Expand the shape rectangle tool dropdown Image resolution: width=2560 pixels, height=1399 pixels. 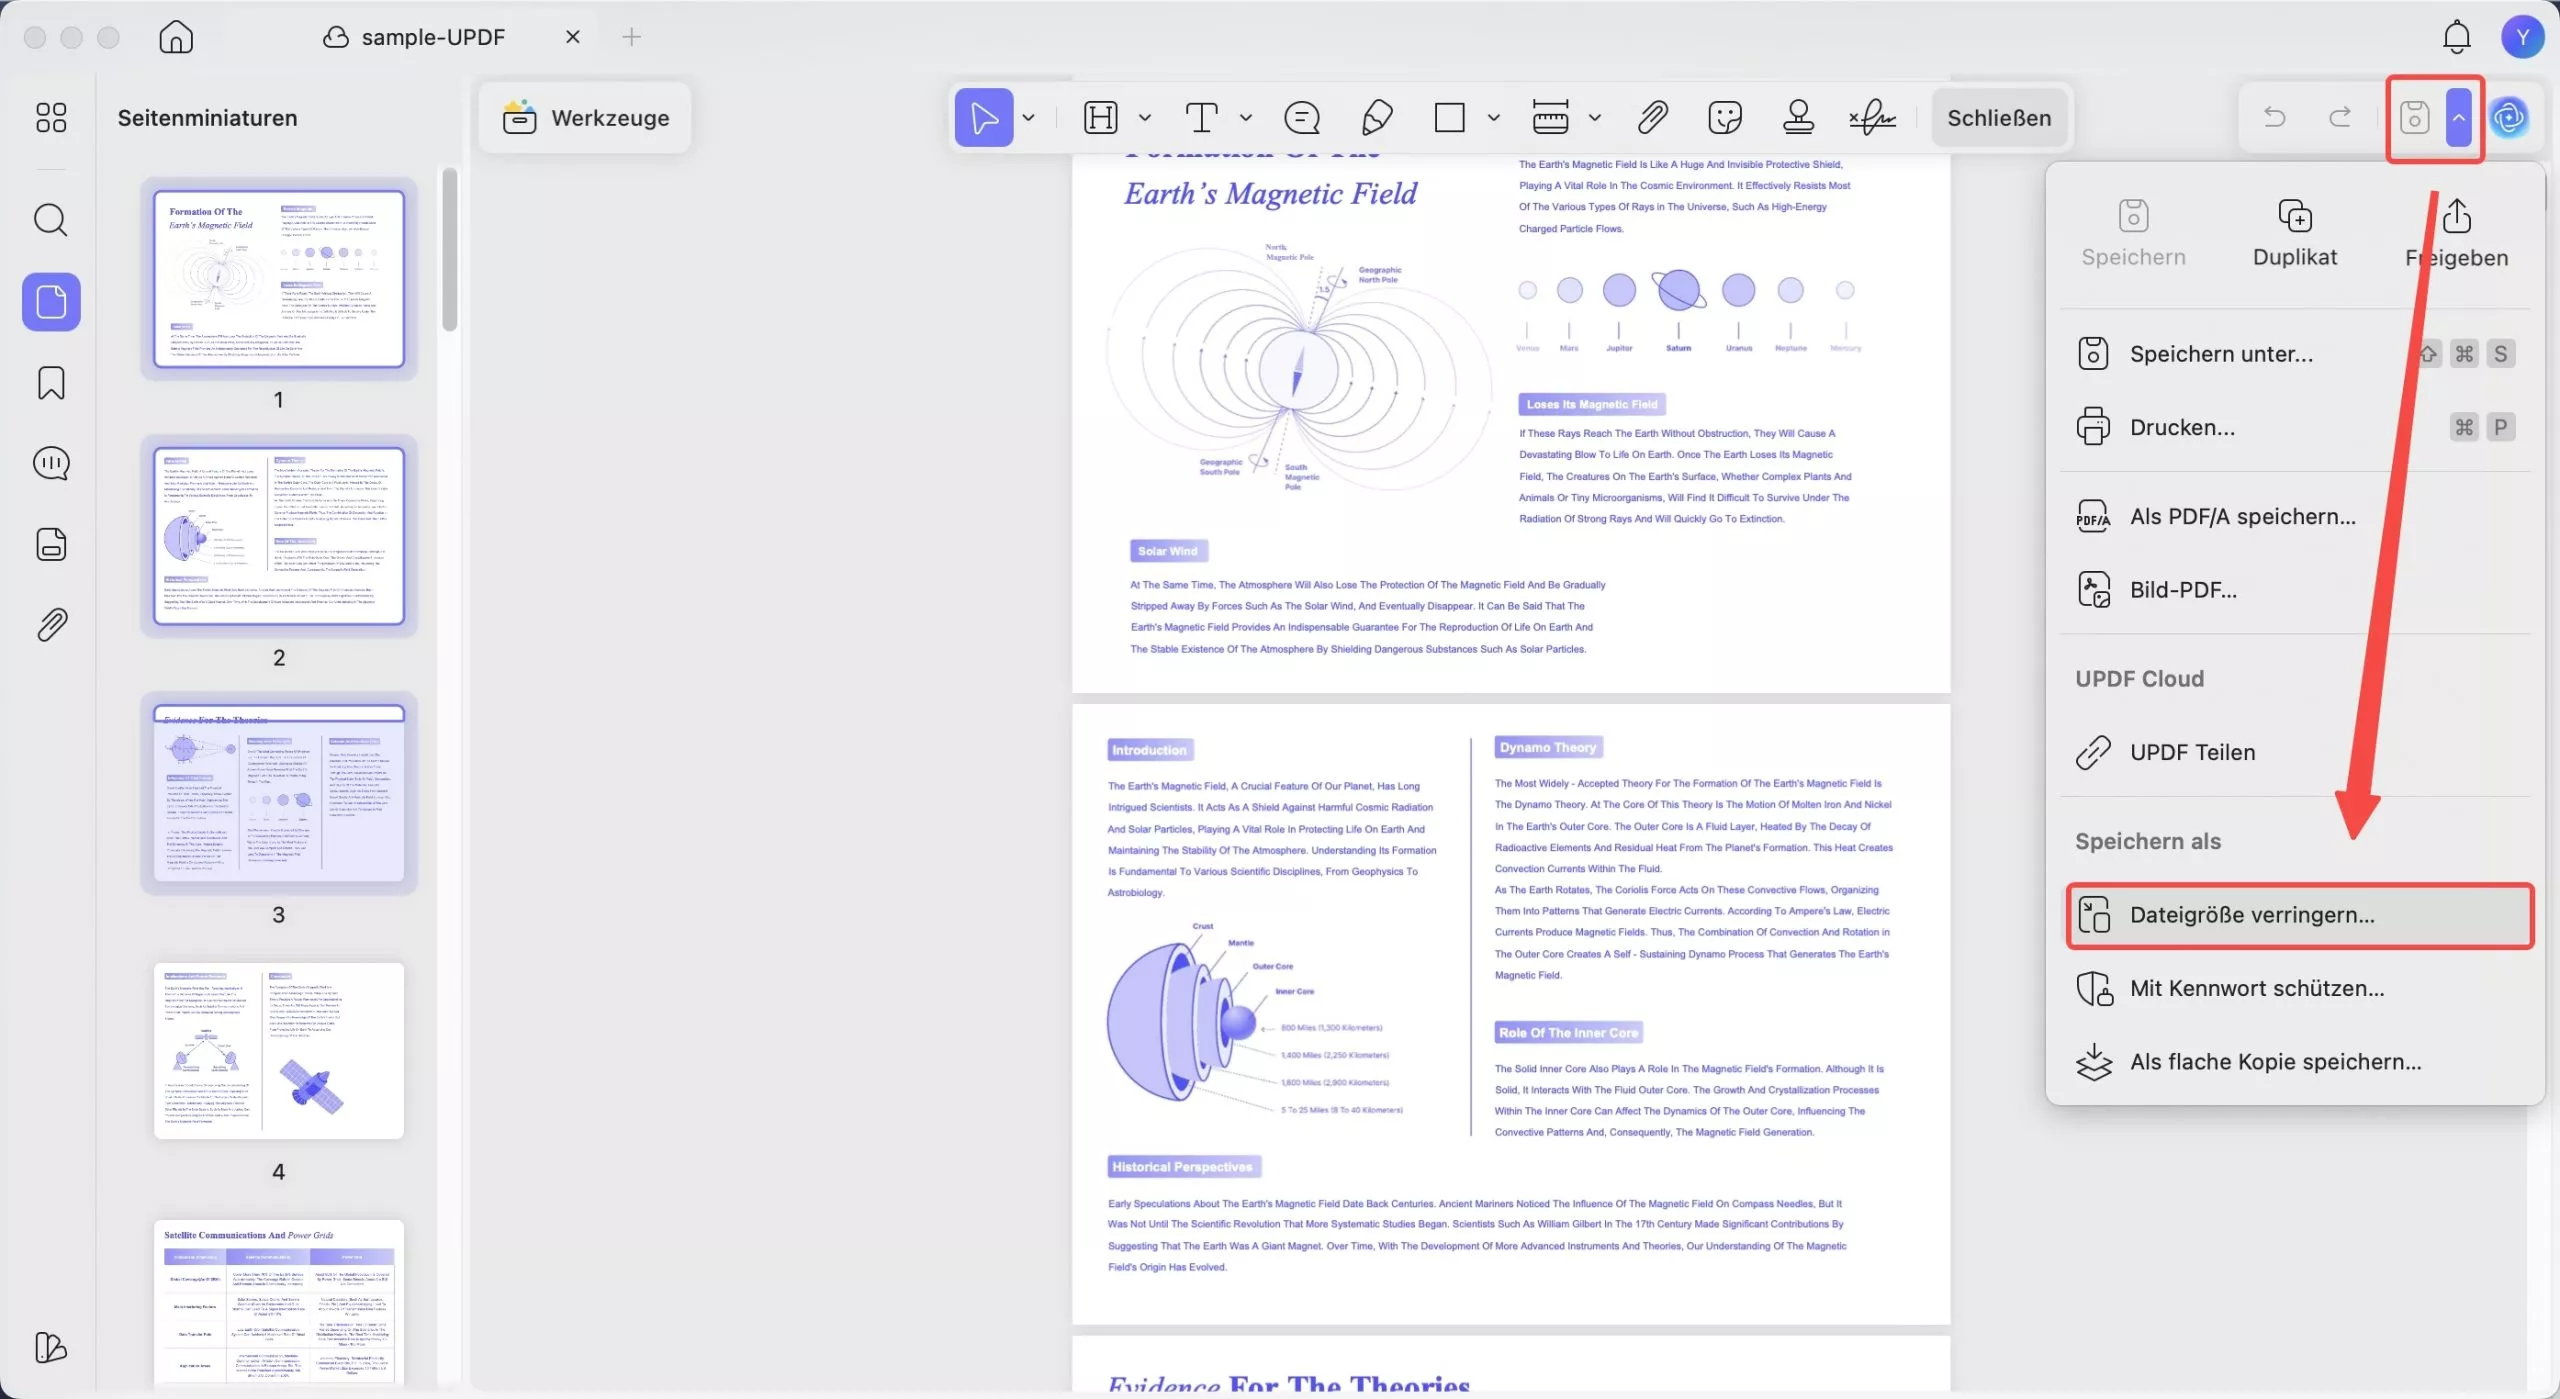coord(1493,118)
